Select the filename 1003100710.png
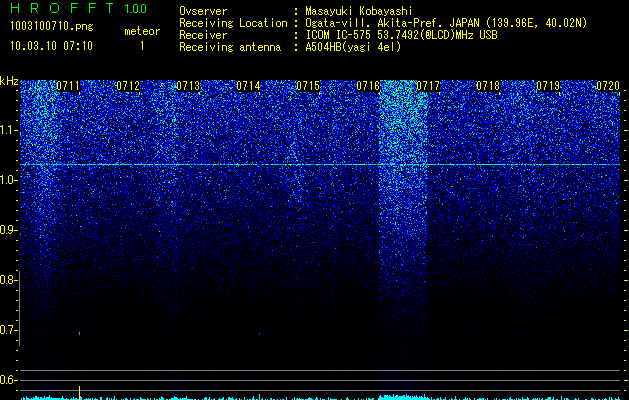The image size is (629, 400). 52,26
